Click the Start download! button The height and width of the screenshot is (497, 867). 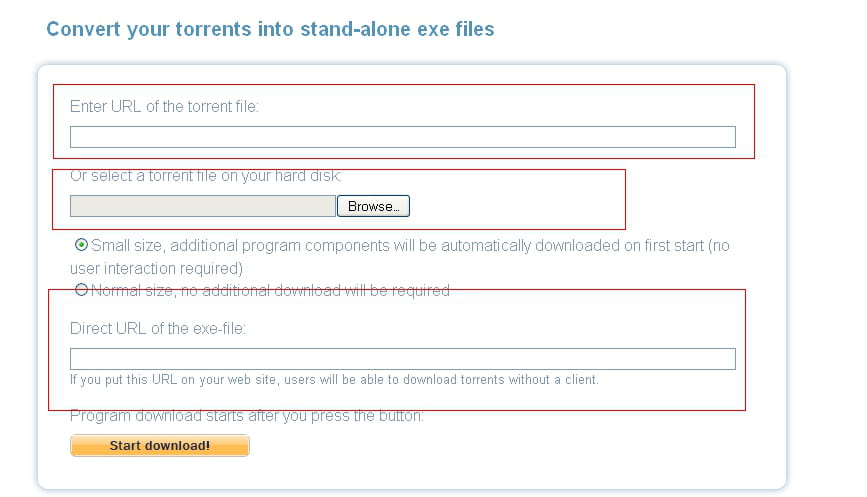(x=160, y=446)
